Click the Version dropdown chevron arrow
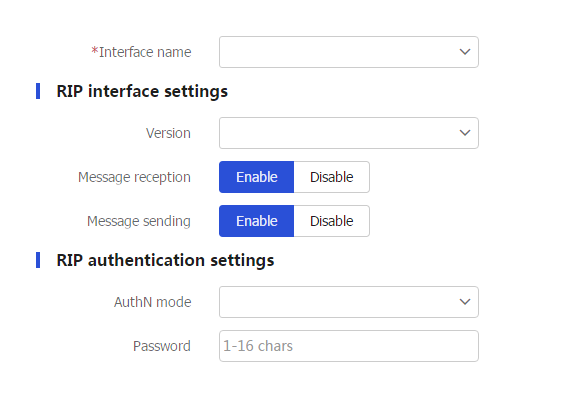This screenshot has width=573, height=411. point(464,133)
